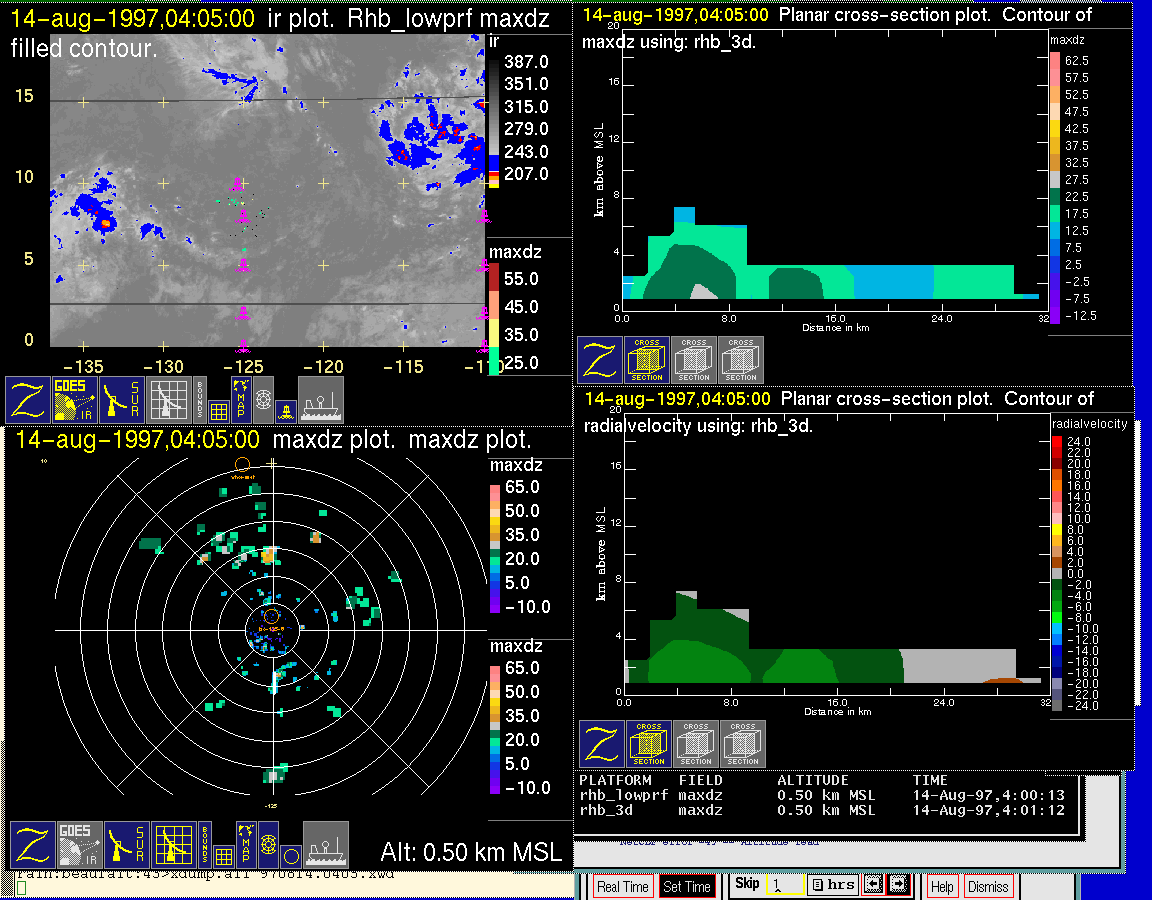Click the third cross-section icon in radialvelocity panel
This screenshot has height=900, width=1152.
[743, 745]
